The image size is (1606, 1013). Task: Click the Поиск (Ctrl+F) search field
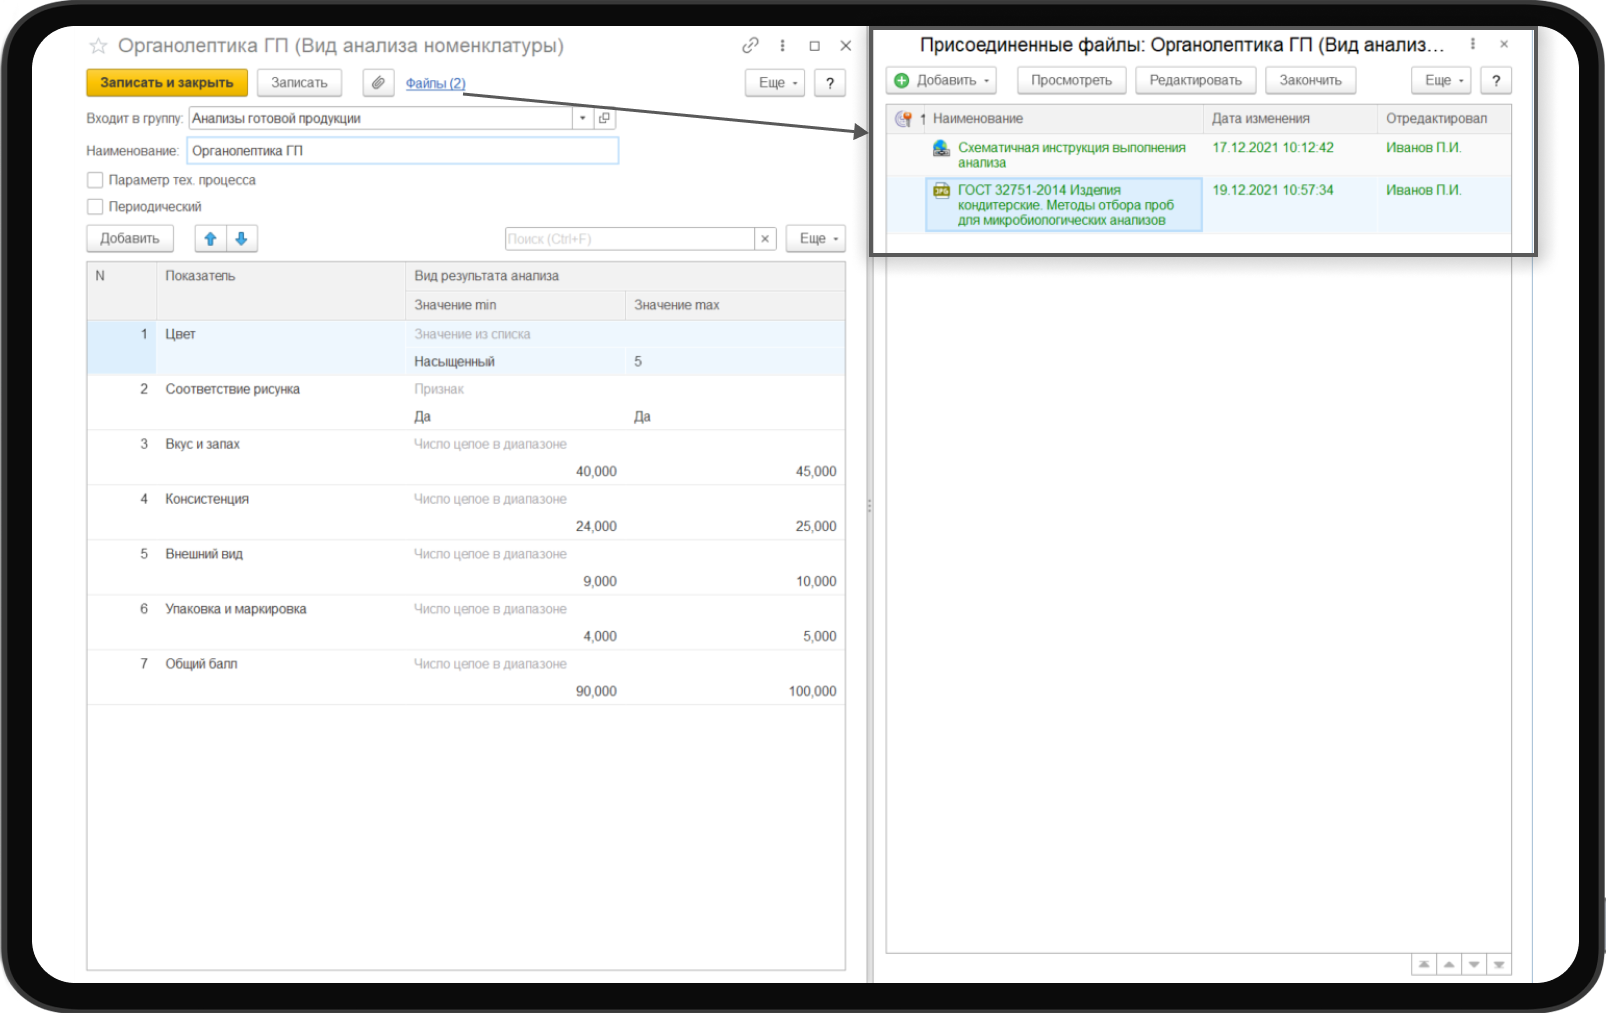[630, 239]
